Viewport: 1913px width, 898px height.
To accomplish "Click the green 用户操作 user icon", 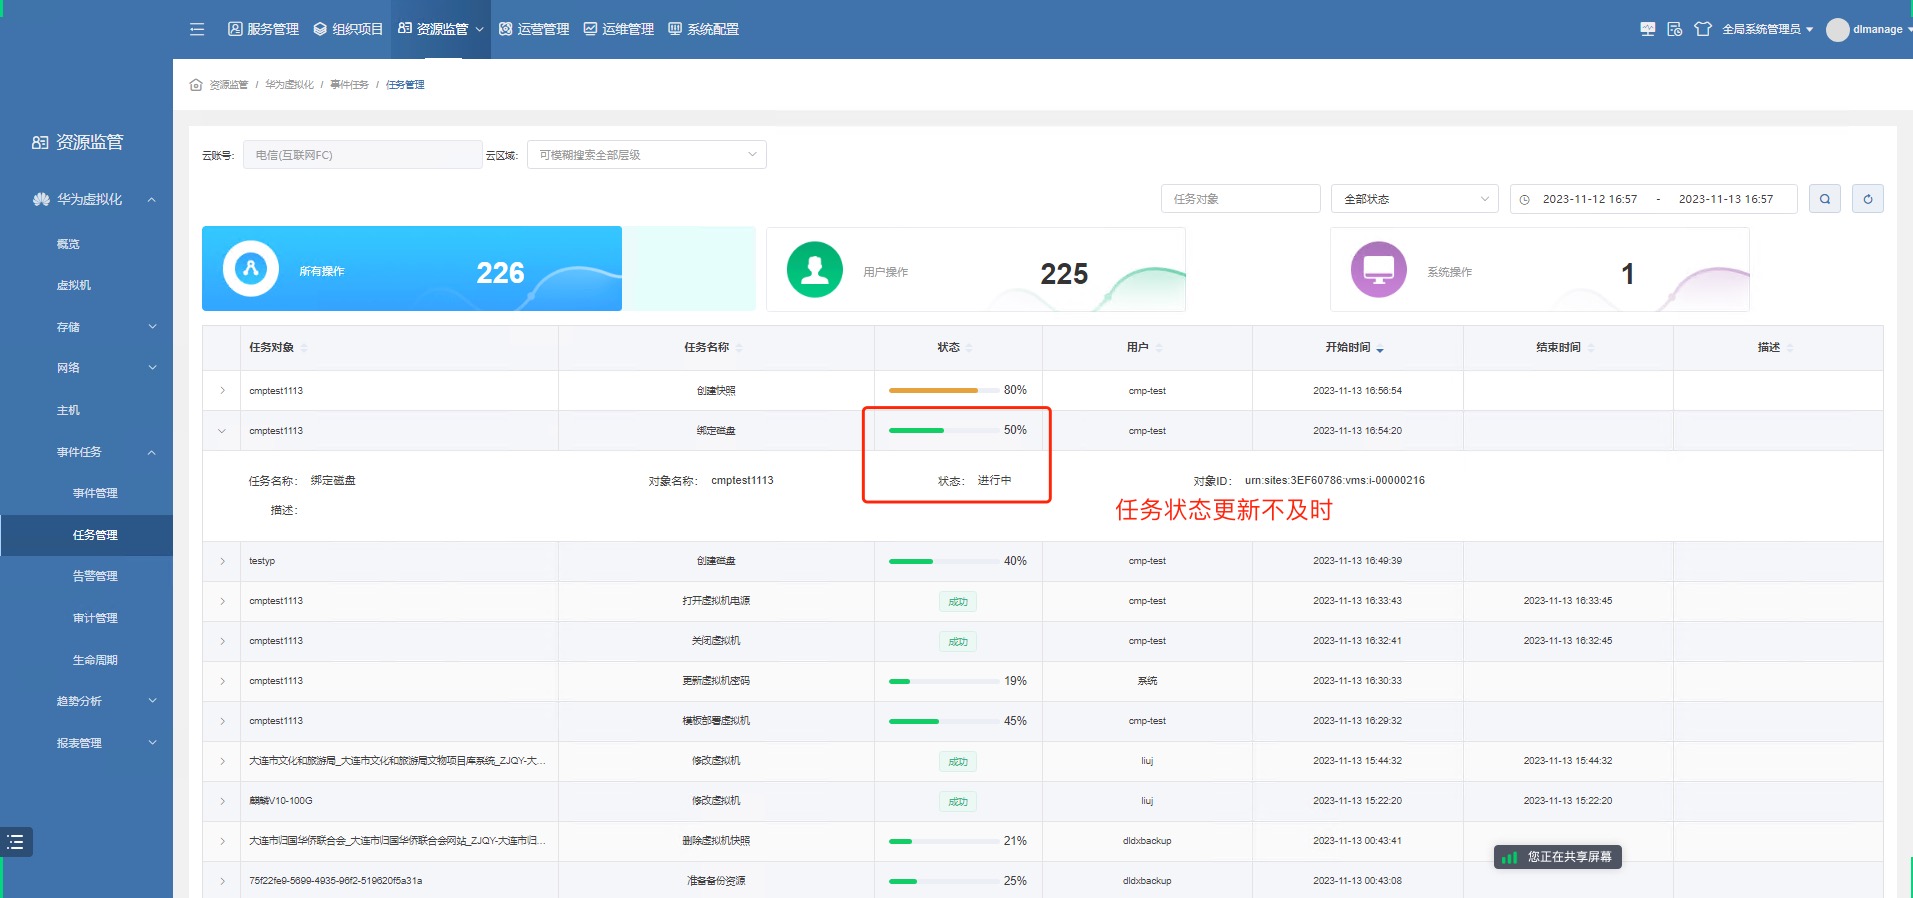I will coord(815,270).
